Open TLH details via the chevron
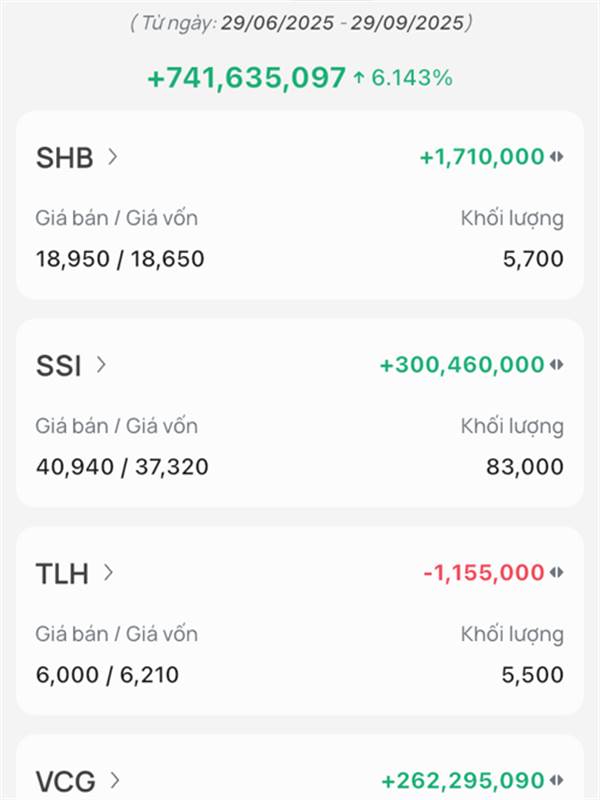Screen dimensions: 600x800 pyautogui.click(x=109, y=572)
